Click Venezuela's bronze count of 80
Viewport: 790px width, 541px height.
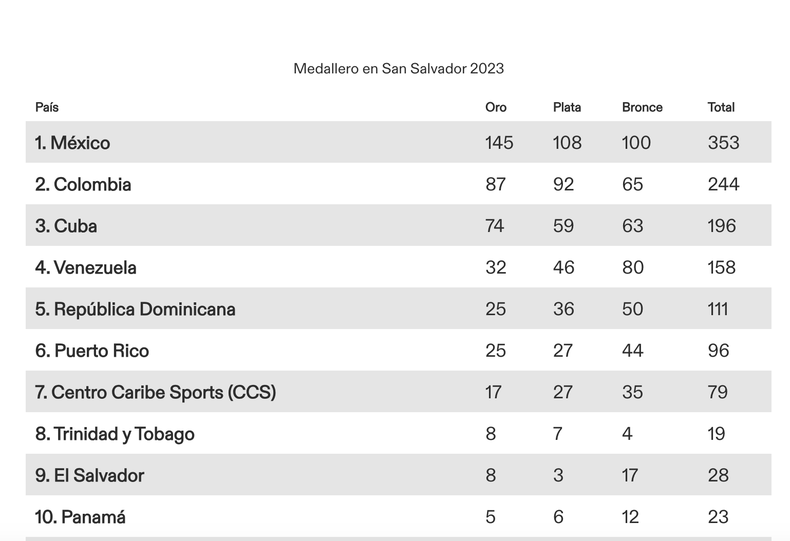(633, 267)
